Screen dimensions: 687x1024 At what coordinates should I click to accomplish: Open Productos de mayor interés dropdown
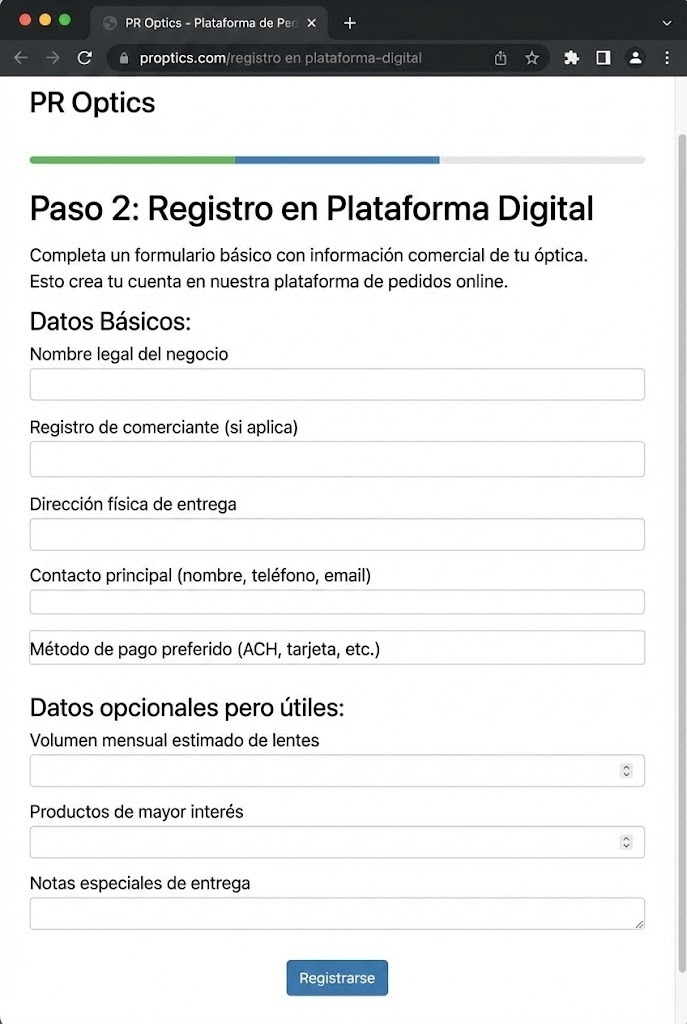[x=337, y=842]
